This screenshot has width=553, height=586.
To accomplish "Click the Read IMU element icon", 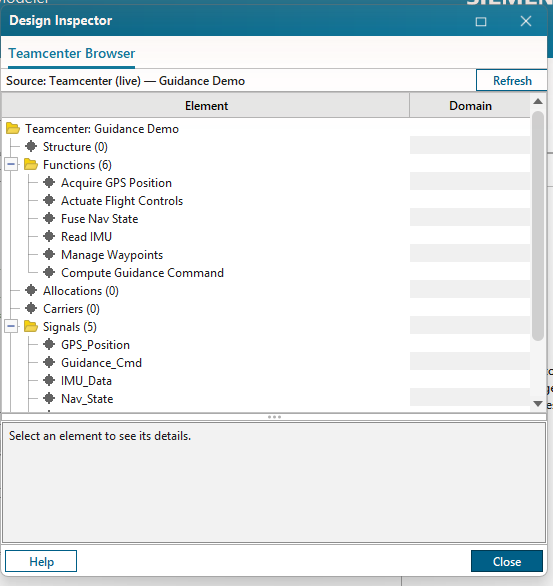I will pos(49,236).
